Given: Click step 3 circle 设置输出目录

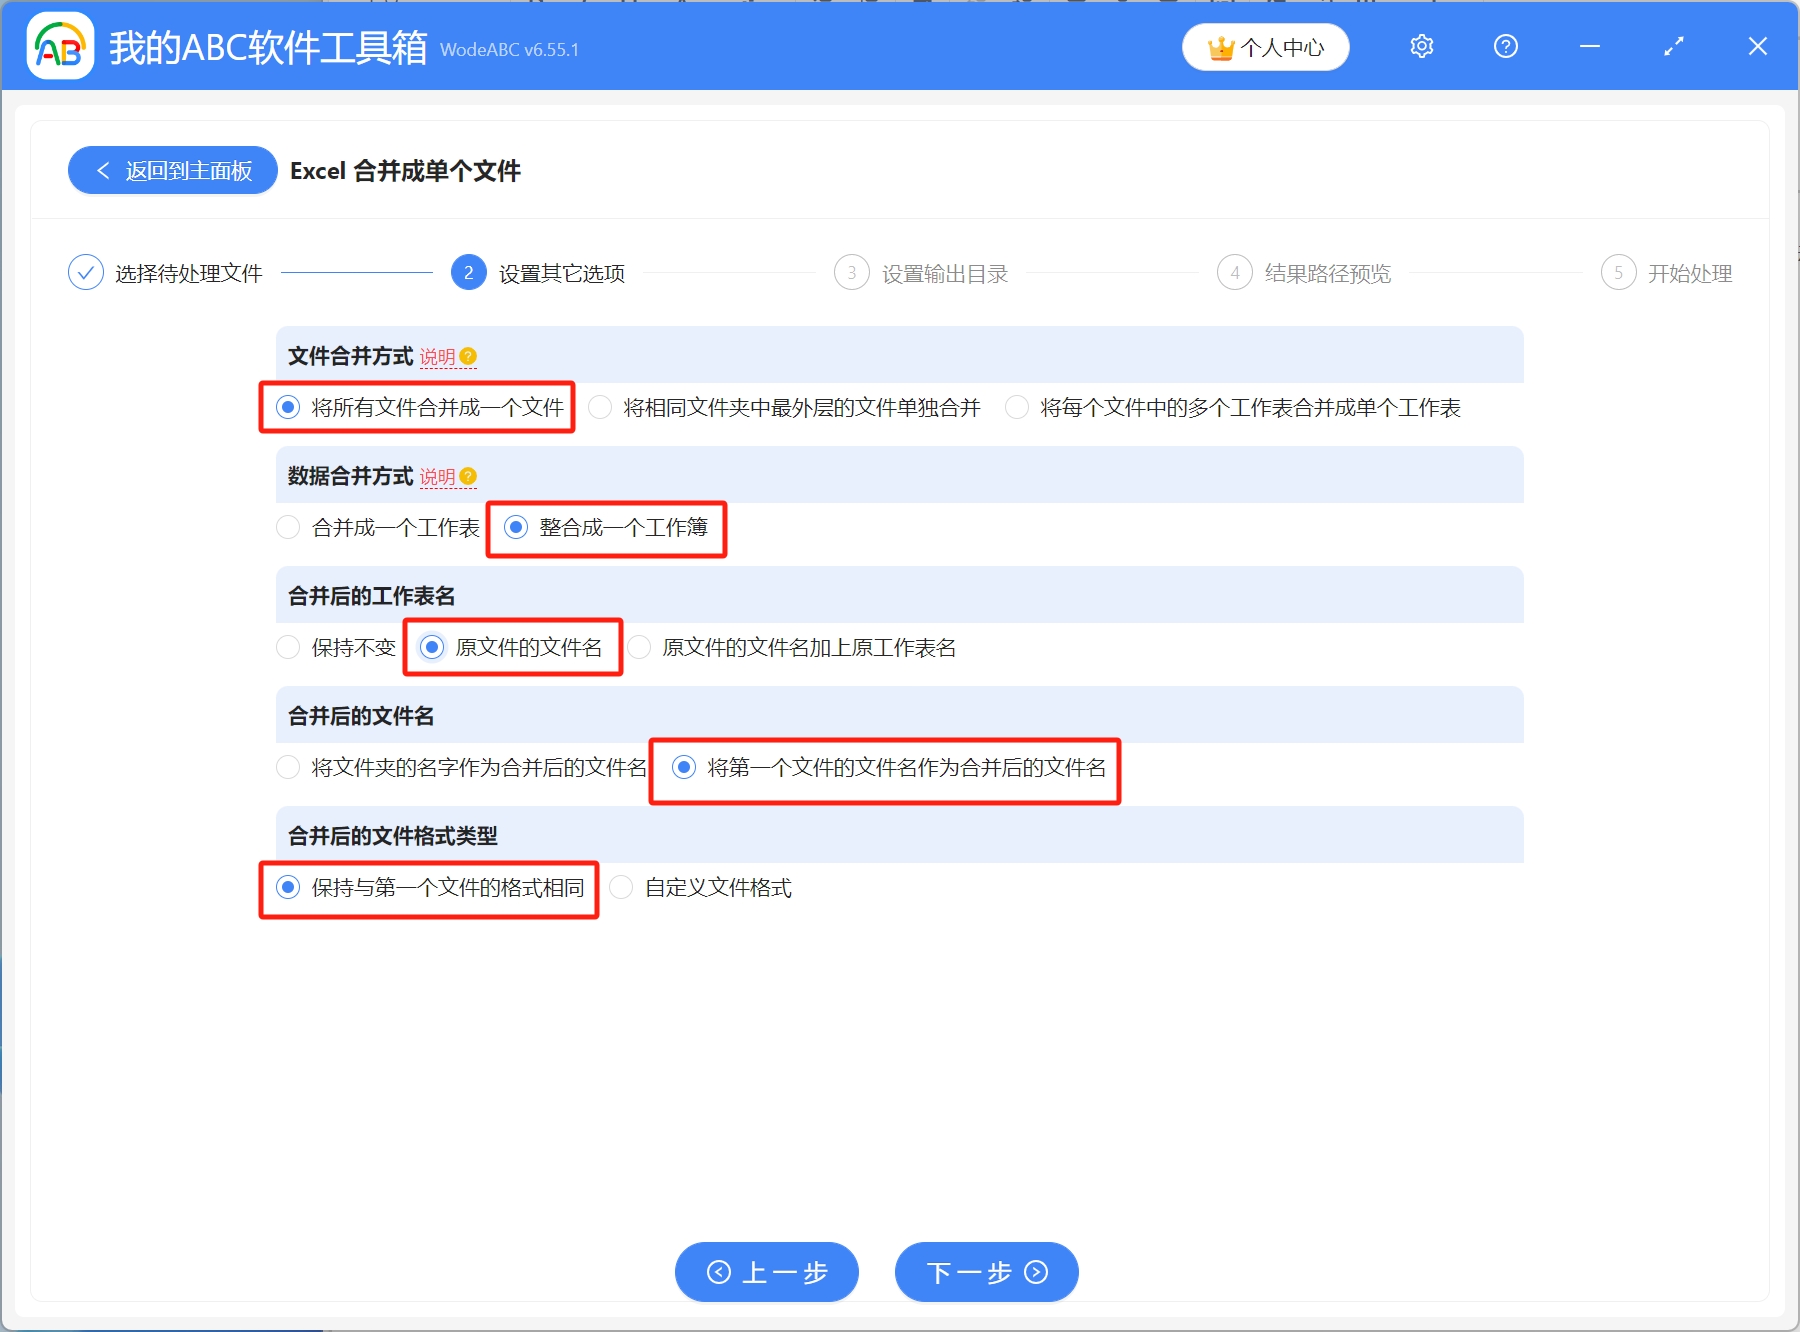Looking at the screenshot, I should pos(851,273).
